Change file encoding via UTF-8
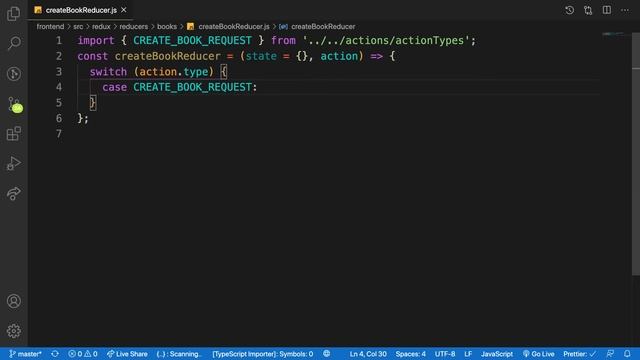 [445, 354]
